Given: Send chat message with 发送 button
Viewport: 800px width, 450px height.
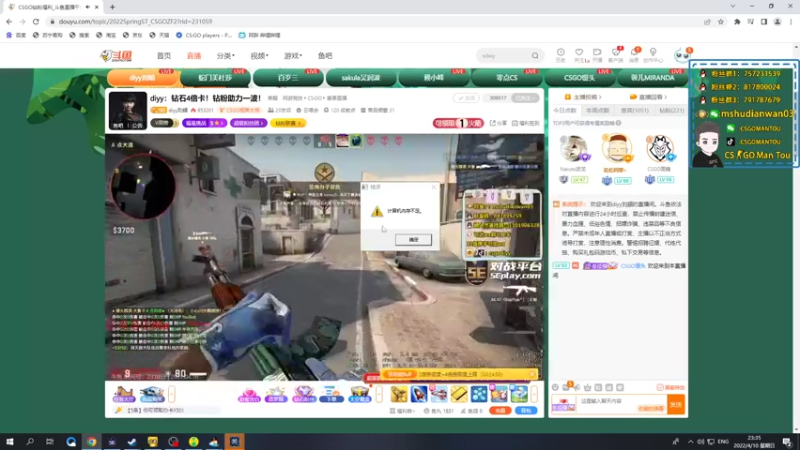Looking at the screenshot, I should click(676, 405).
